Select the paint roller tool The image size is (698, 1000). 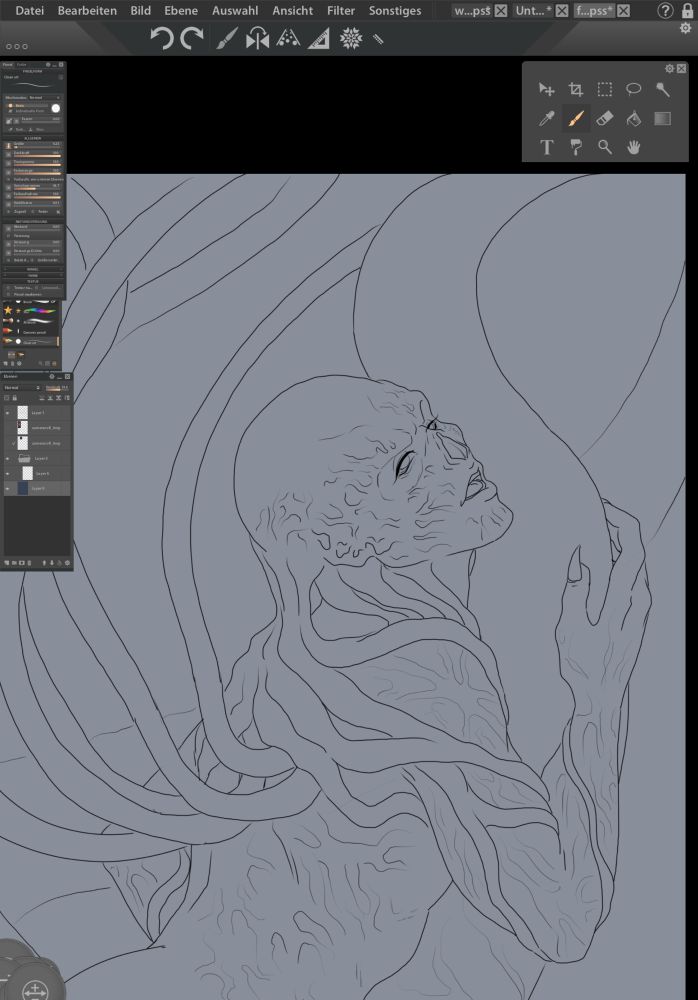pyautogui.click(x=575, y=147)
